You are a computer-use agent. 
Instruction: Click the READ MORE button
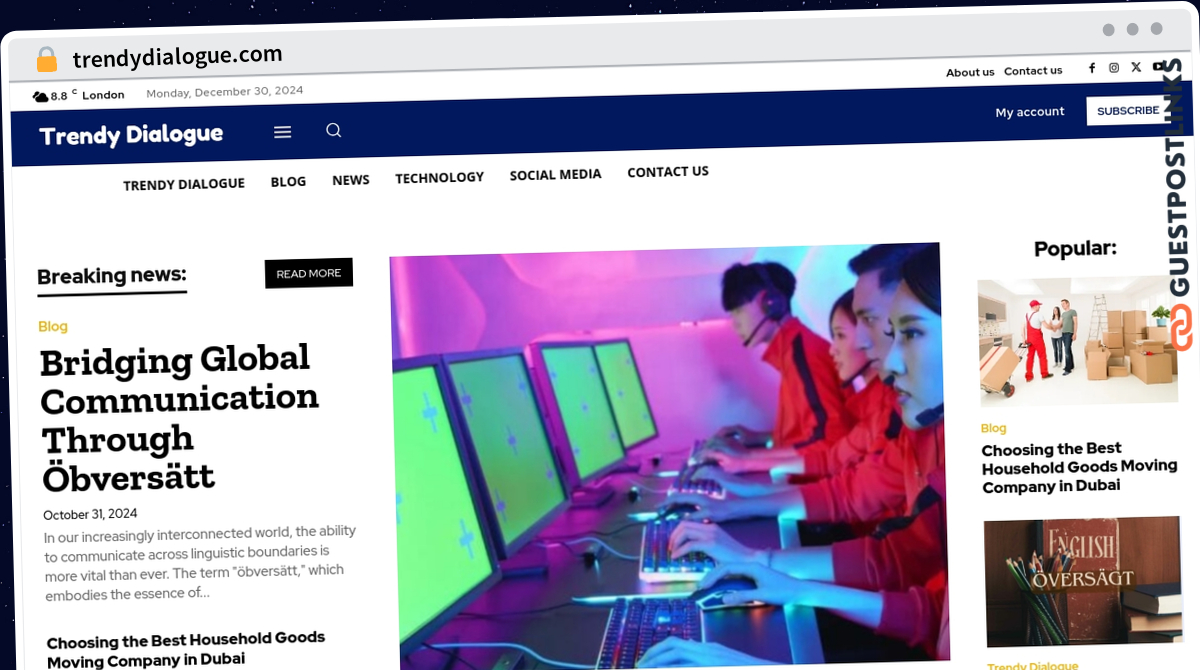pos(309,273)
